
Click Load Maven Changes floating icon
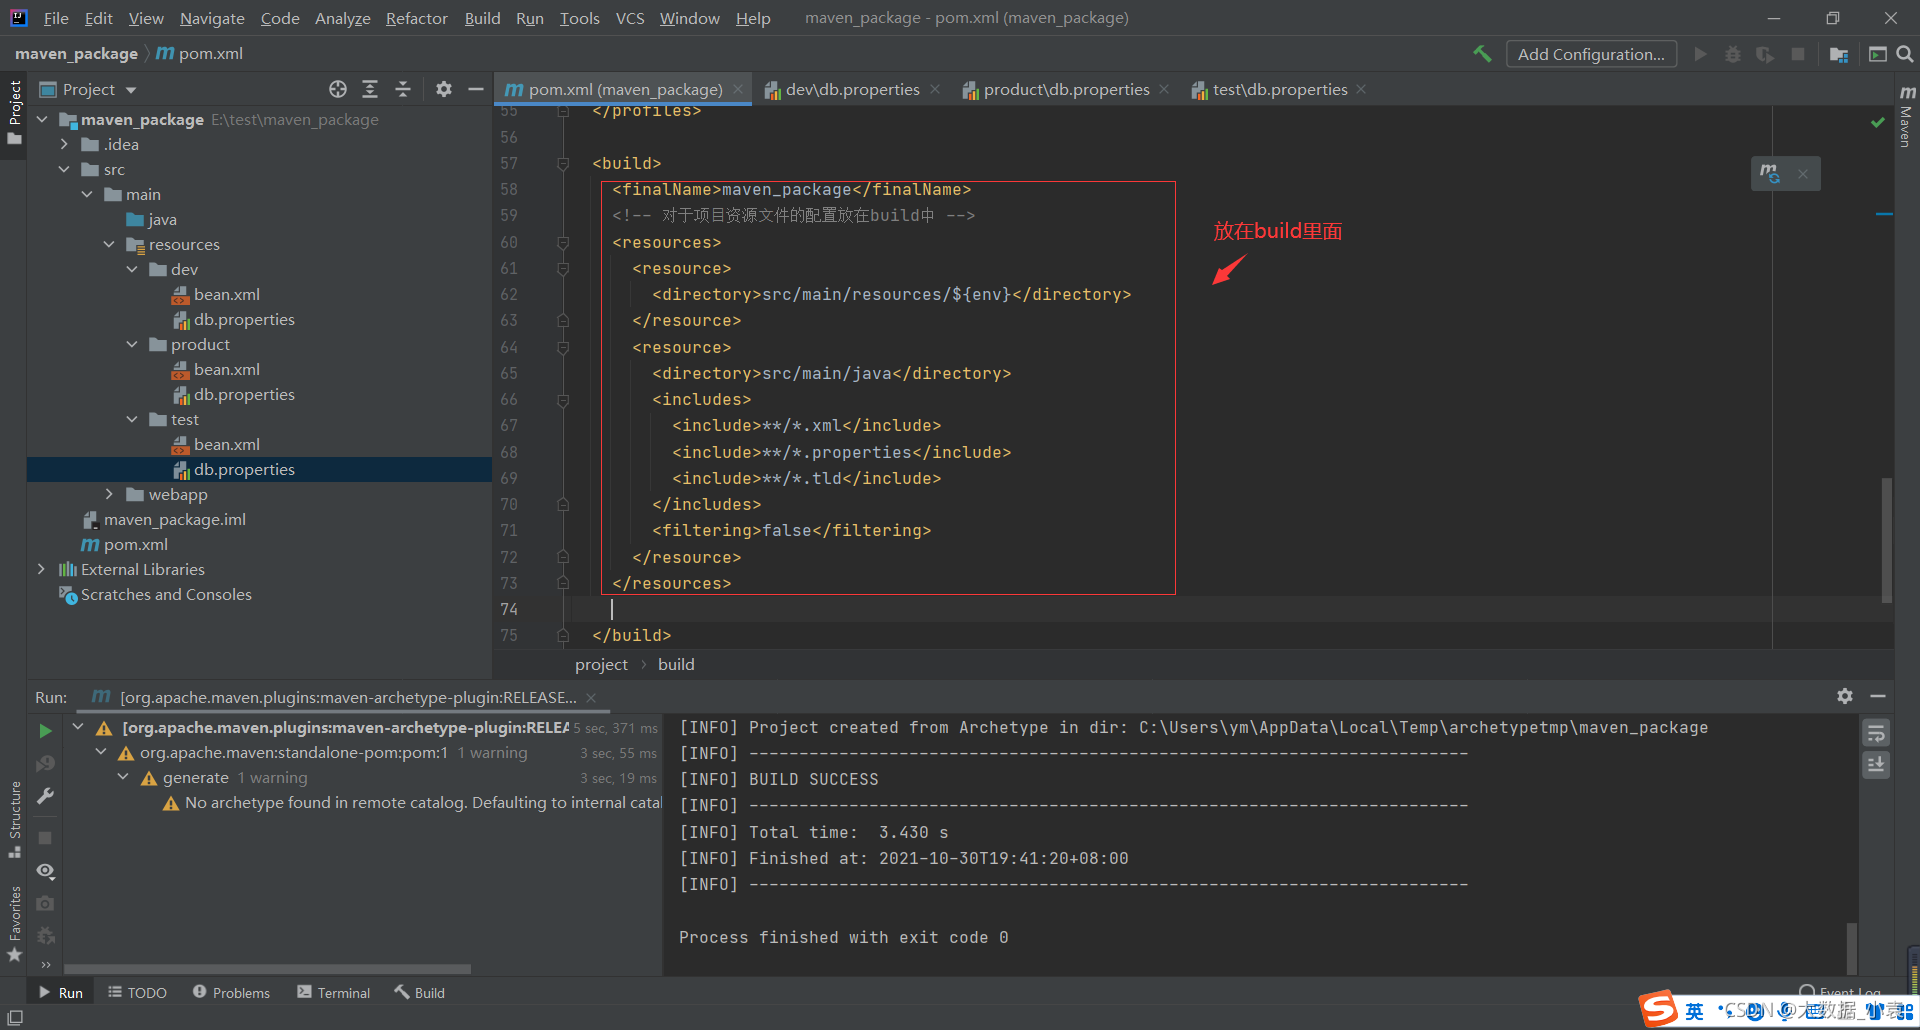click(x=1770, y=173)
